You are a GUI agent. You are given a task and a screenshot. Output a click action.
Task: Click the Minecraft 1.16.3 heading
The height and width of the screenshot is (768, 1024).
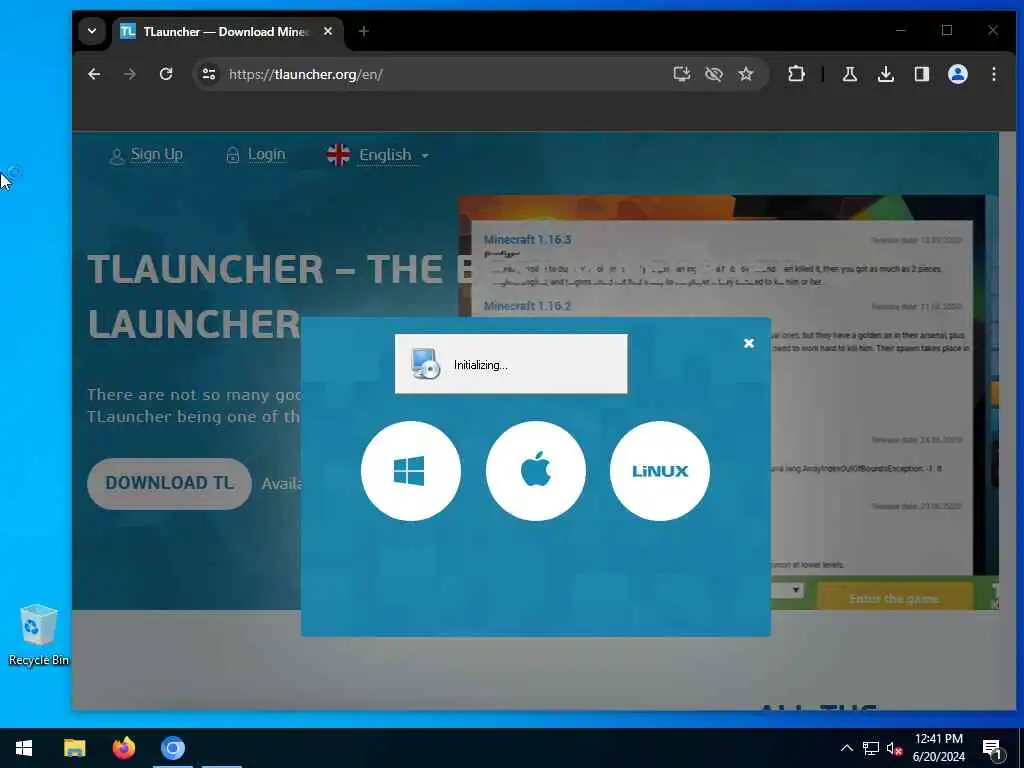pyautogui.click(x=528, y=240)
